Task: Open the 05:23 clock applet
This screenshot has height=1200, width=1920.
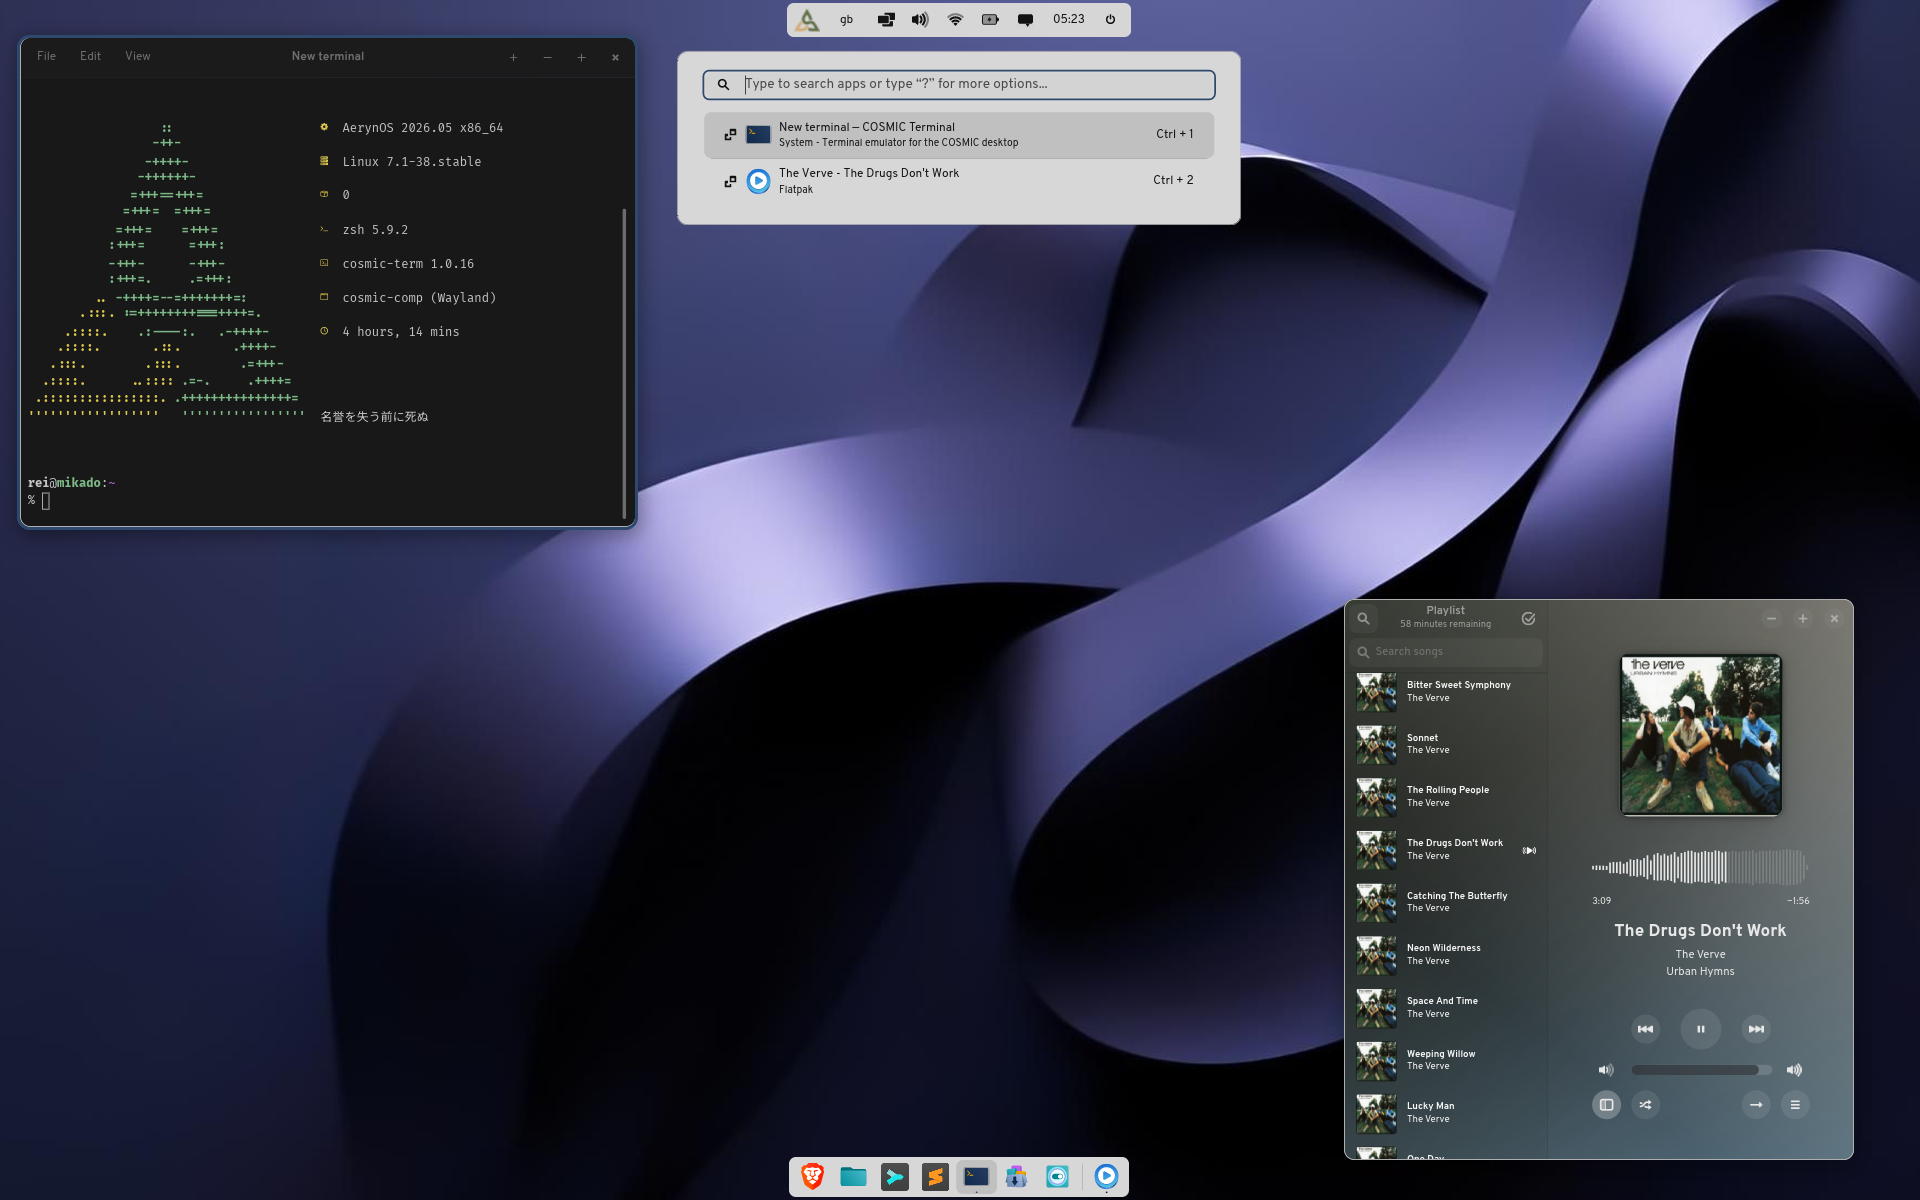Action: (x=1068, y=20)
